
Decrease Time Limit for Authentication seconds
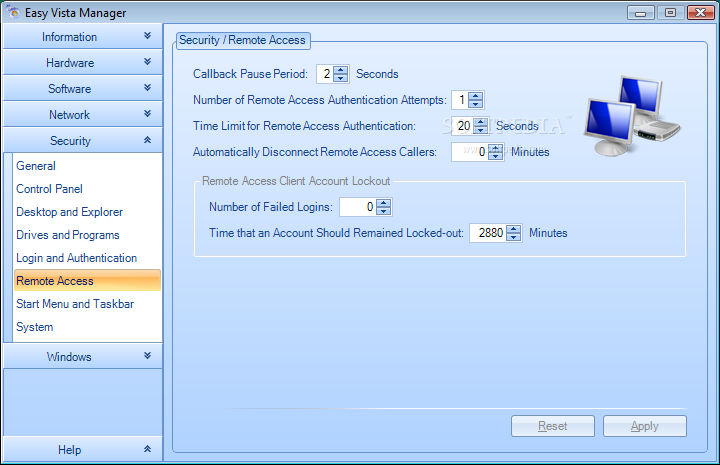[480, 129]
